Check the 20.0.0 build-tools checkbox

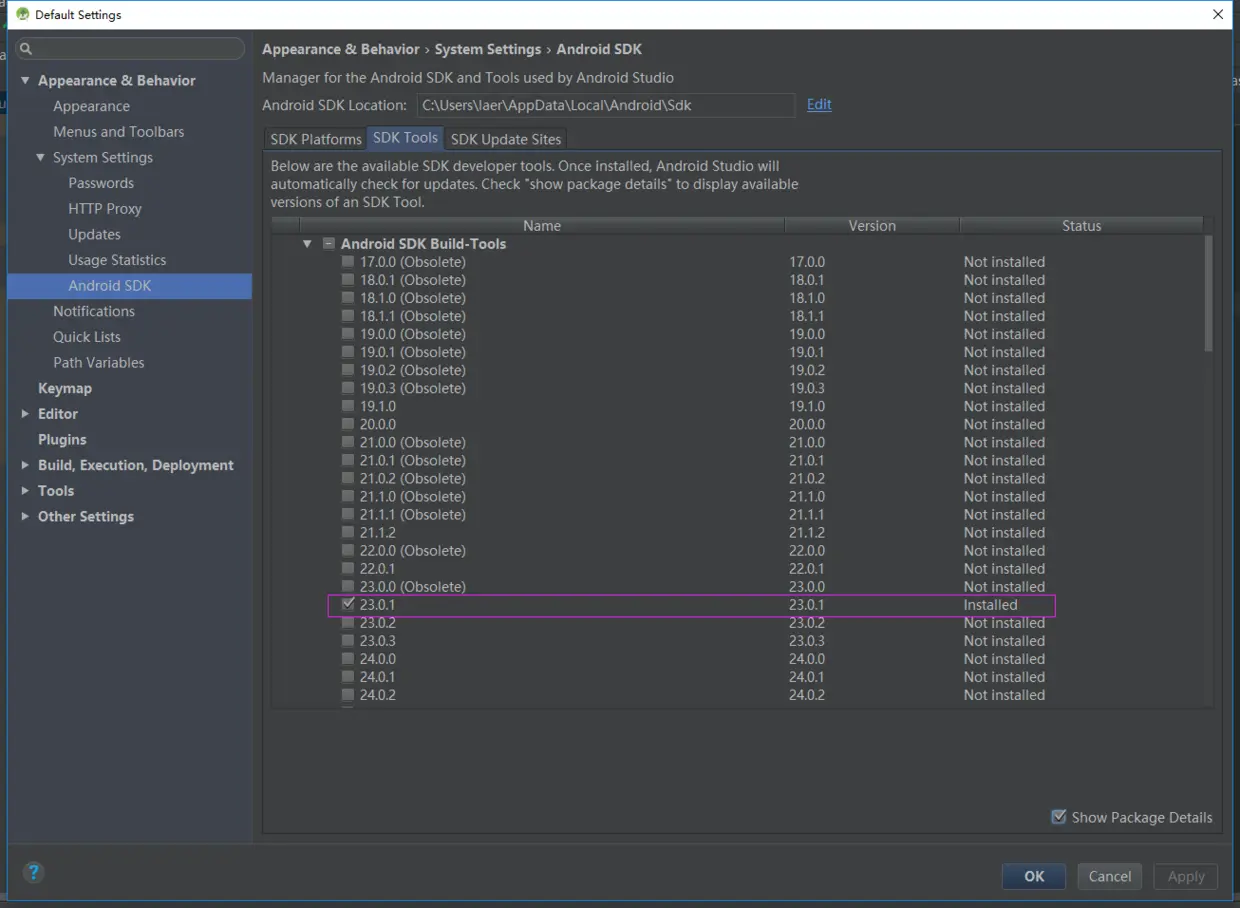(348, 424)
